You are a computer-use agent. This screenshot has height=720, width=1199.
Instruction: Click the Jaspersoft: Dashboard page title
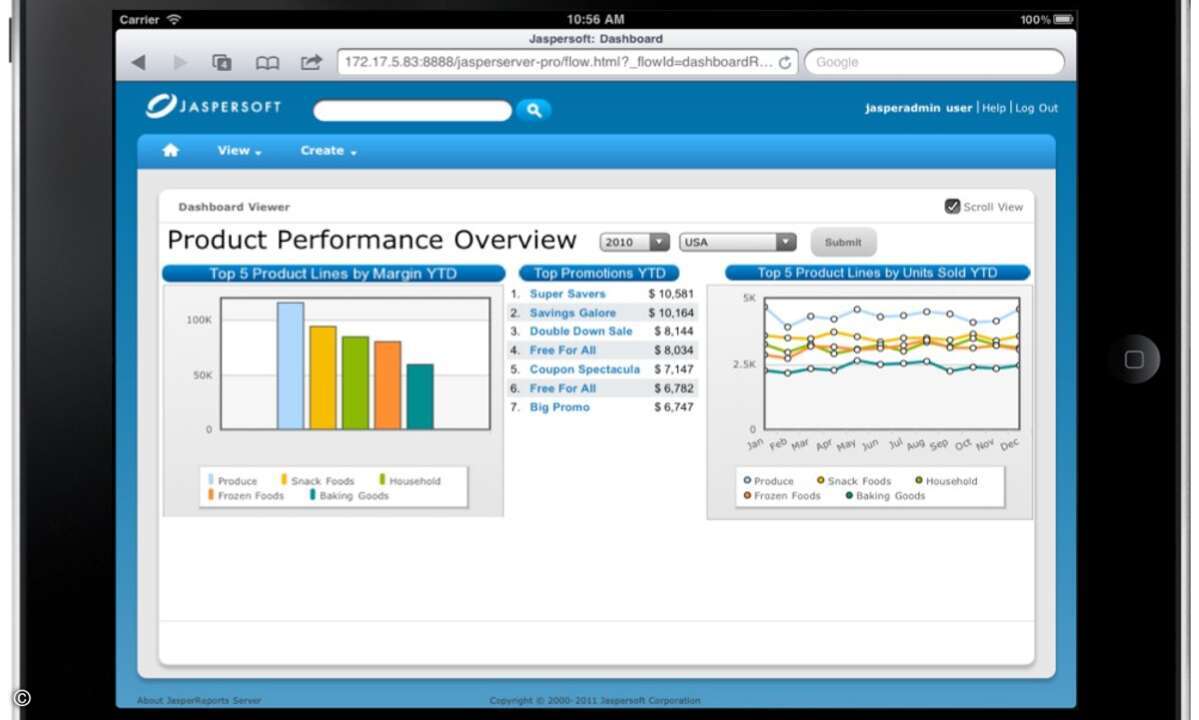596,38
